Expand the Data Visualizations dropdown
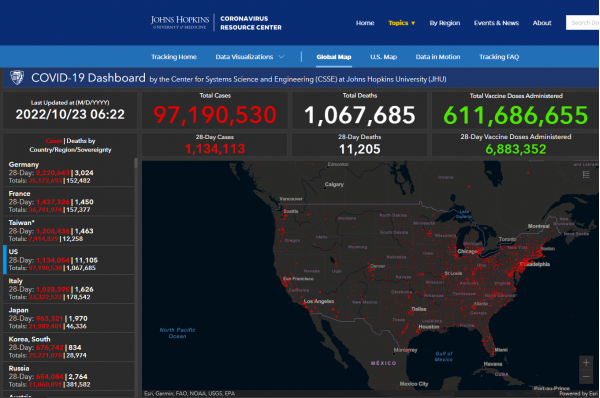 (x=249, y=57)
